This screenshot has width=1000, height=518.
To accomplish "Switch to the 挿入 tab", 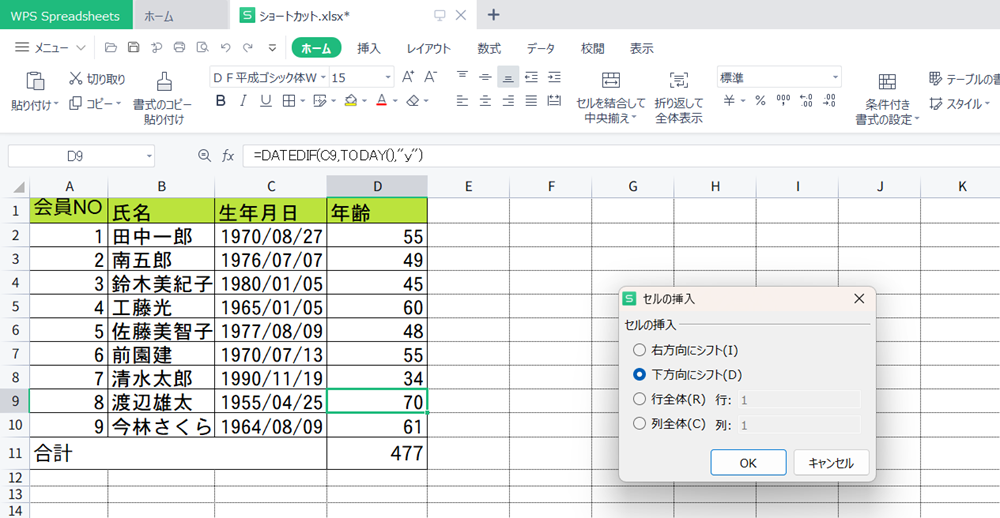I will tap(369, 48).
